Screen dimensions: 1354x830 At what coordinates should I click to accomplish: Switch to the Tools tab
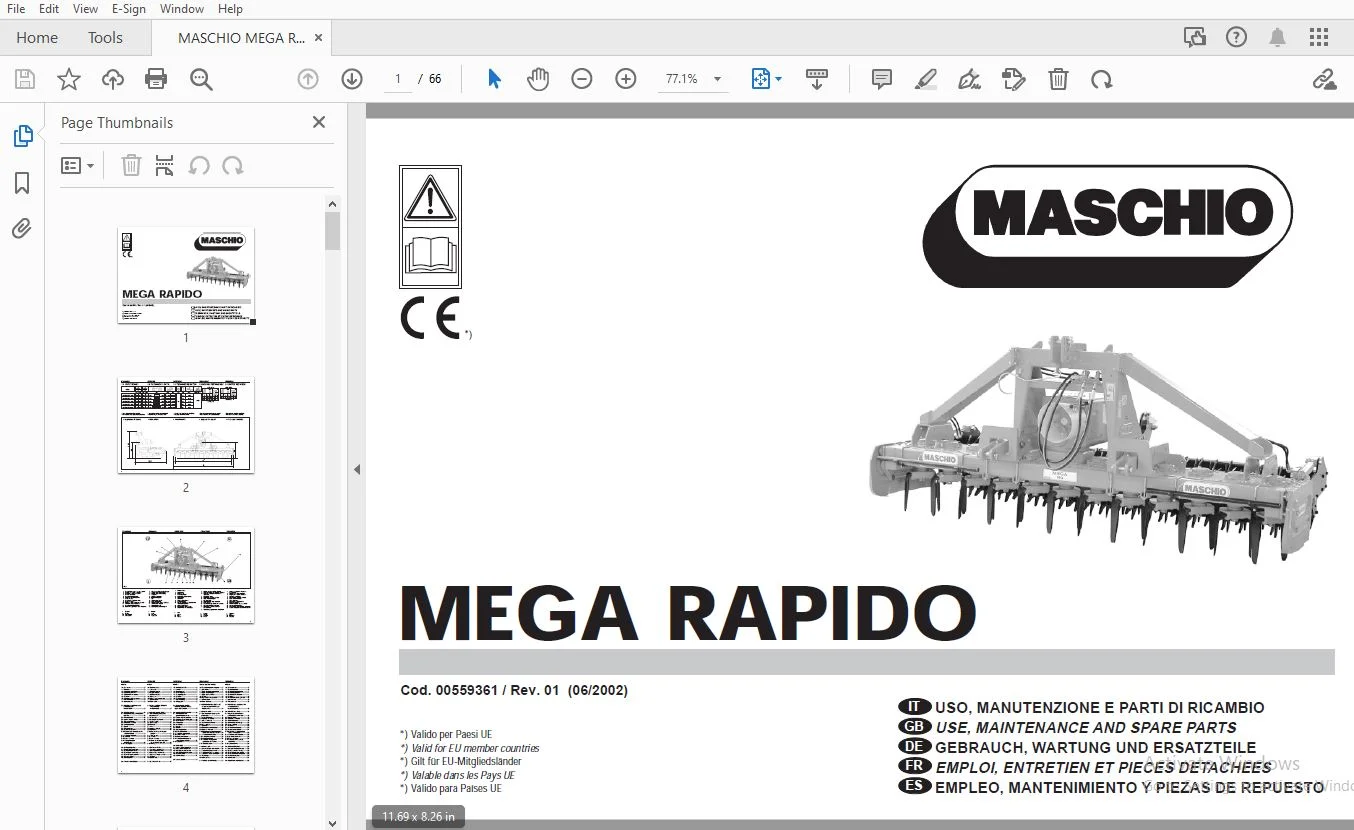[105, 38]
